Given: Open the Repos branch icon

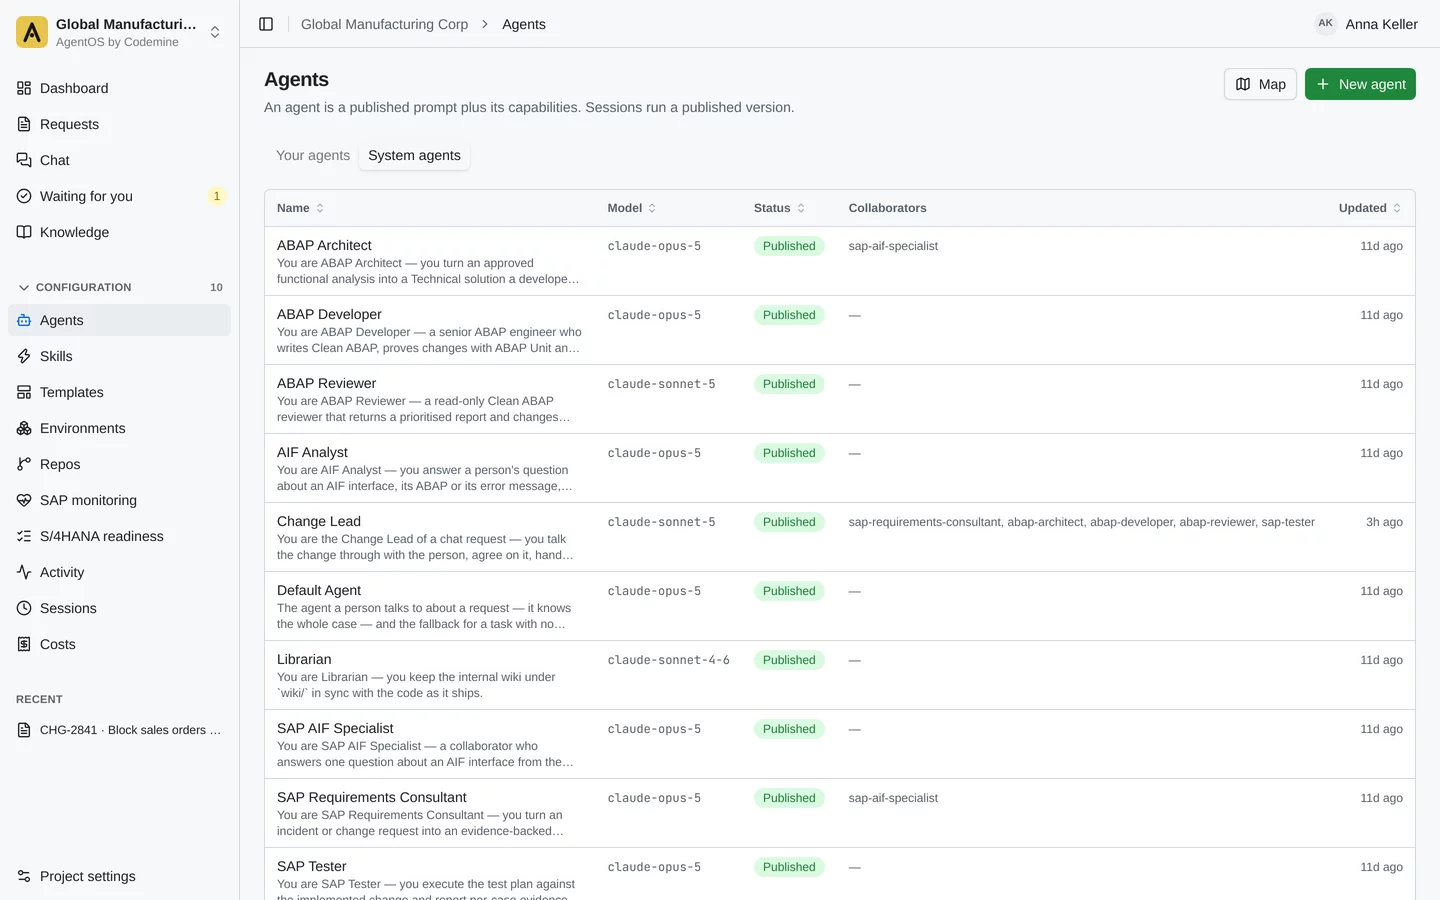Looking at the screenshot, I should coord(24,464).
